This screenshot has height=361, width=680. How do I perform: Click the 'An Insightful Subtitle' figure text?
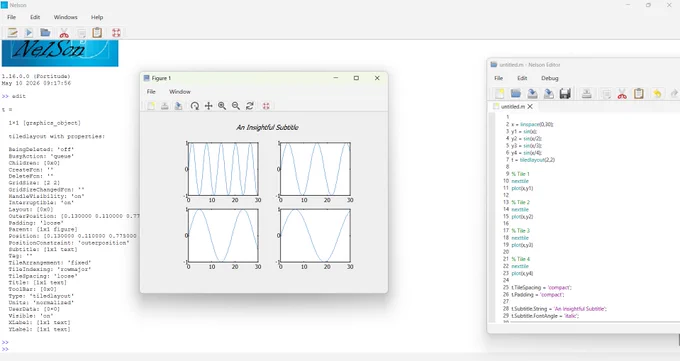pos(267,127)
